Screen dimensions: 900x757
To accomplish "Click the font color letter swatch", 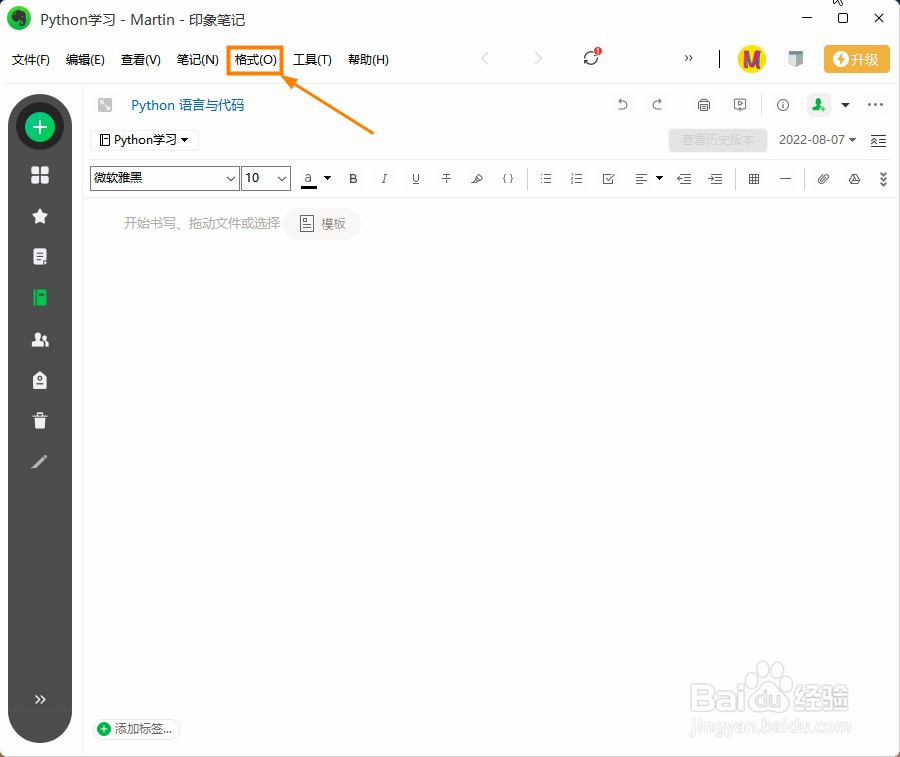I will [309, 179].
